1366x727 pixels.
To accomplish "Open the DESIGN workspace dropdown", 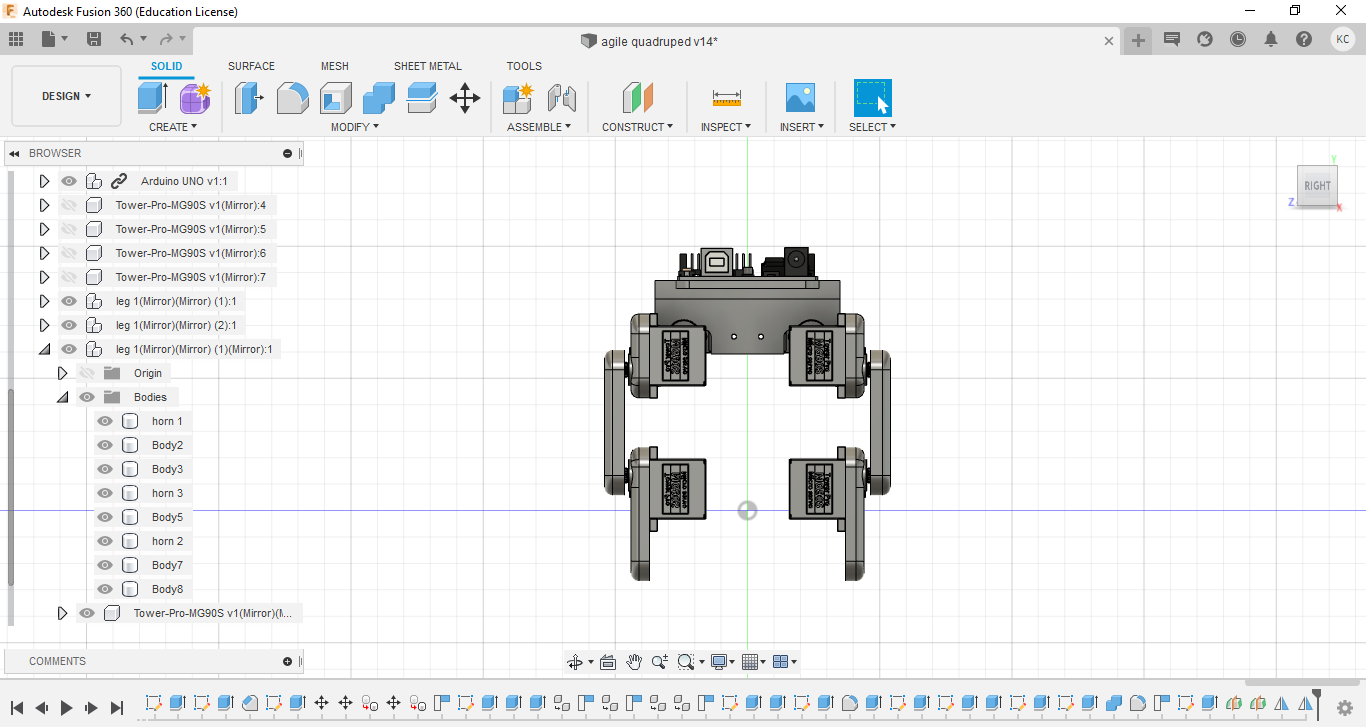I will pyautogui.click(x=66, y=96).
